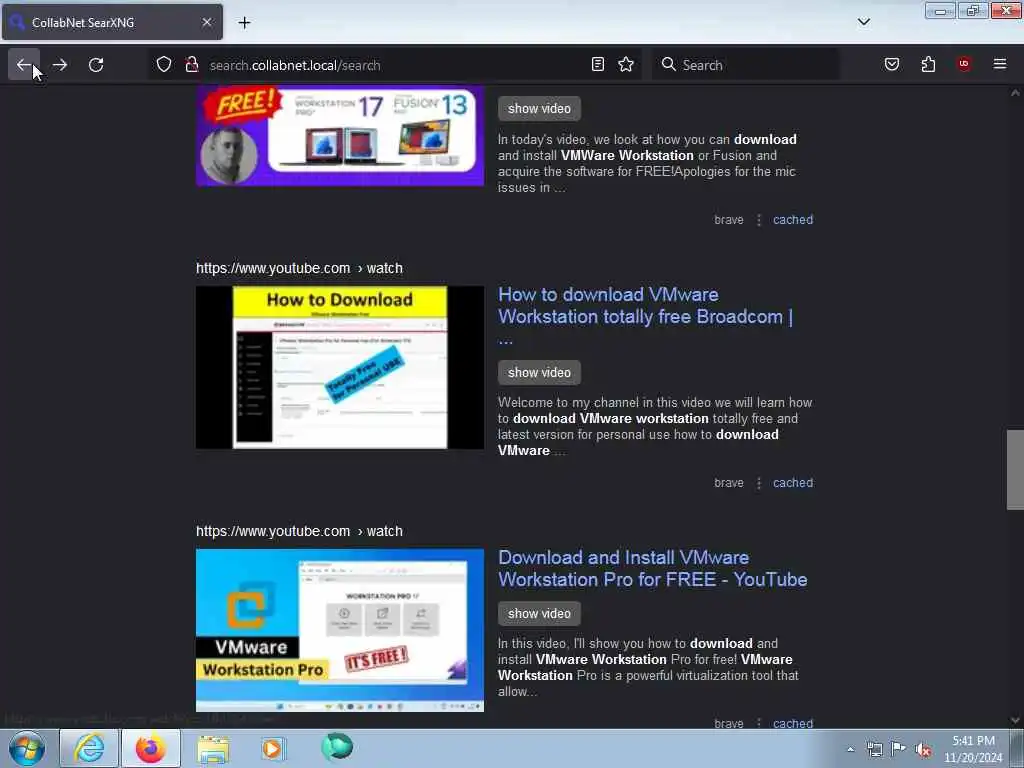
Task: Open the tracking protection shield icon
Action: [164, 65]
